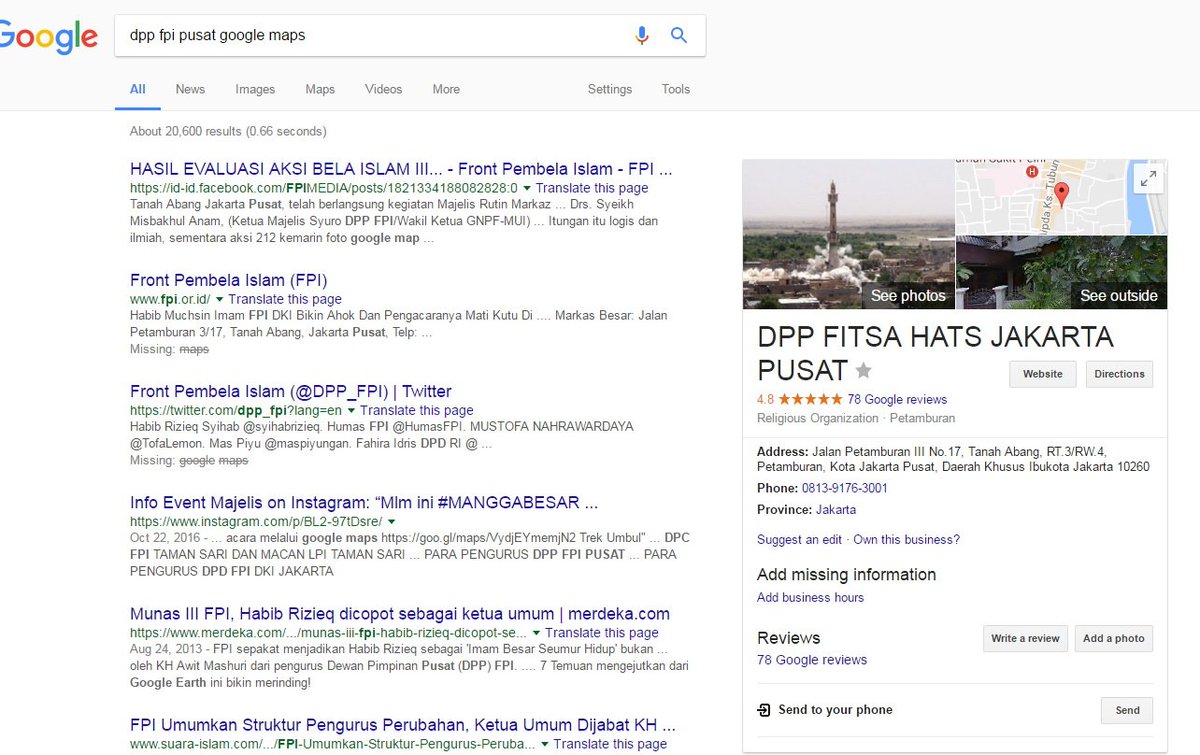1200x755 pixels.
Task: Open dropdown arrow next to instagram.com URL
Action: pyautogui.click(x=391, y=521)
